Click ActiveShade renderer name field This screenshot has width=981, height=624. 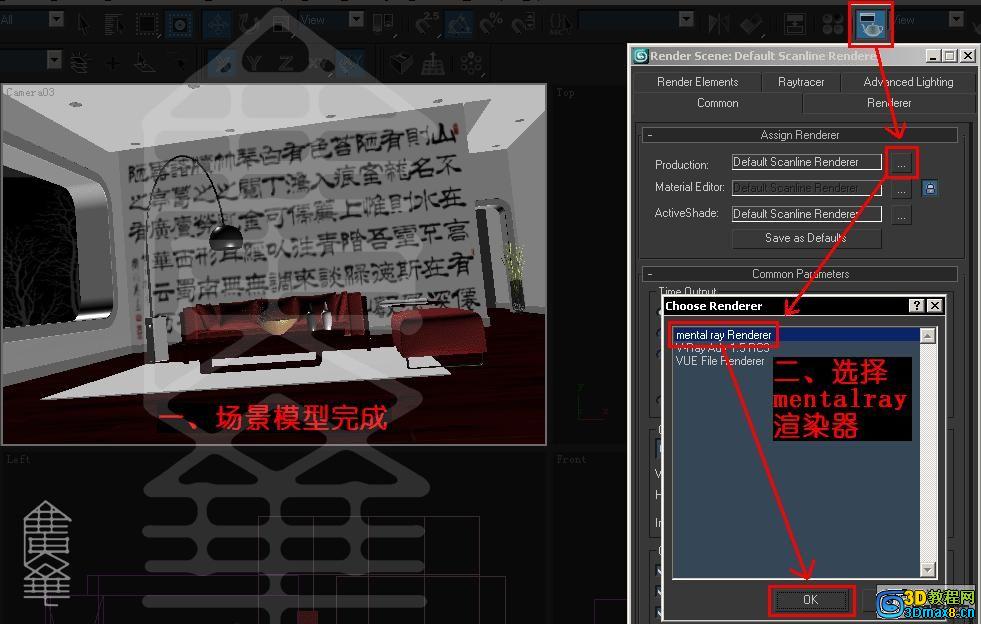pos(807,214)
